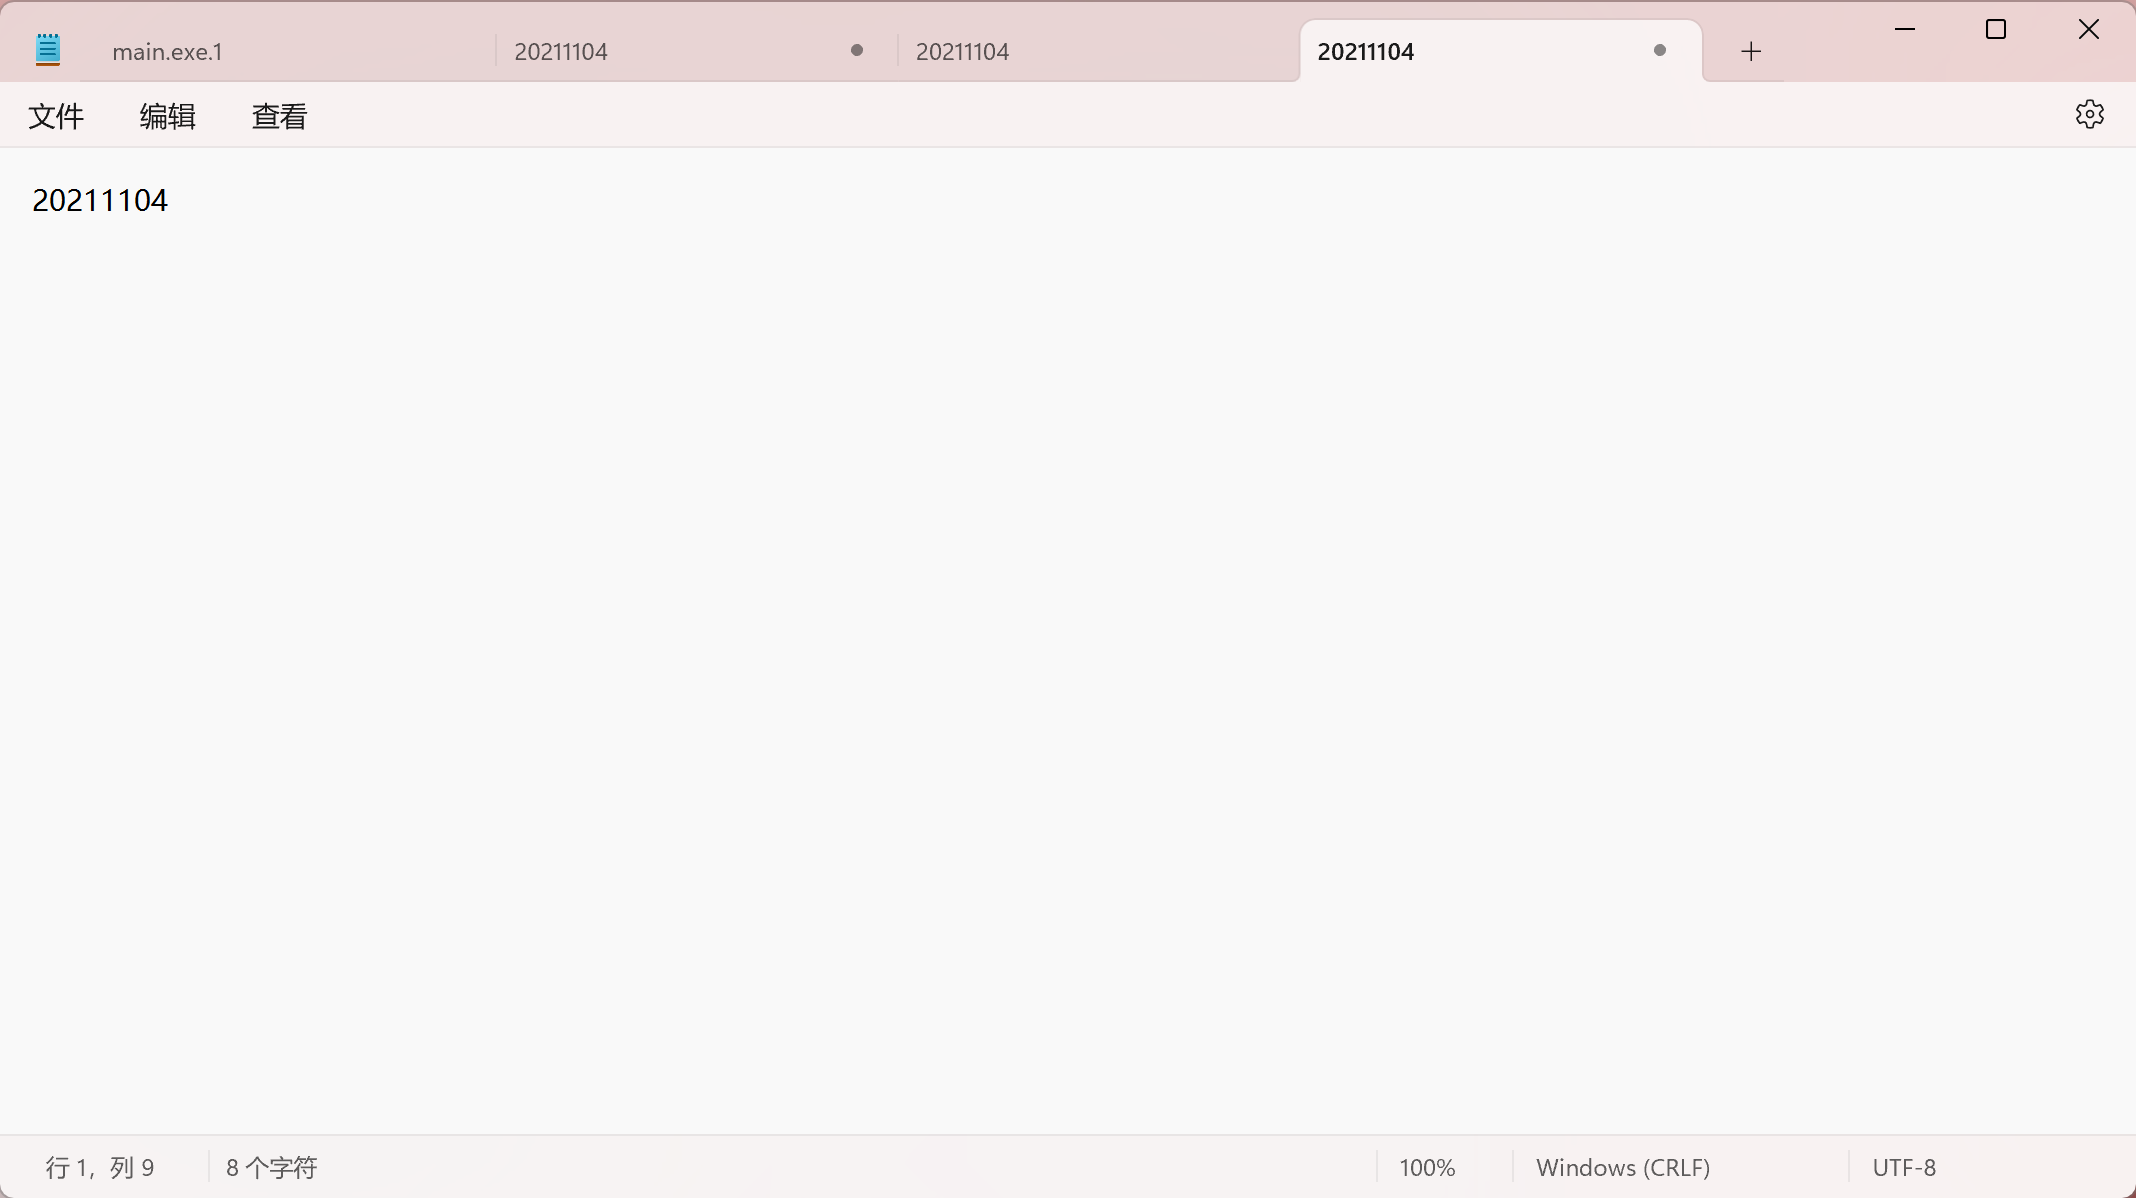Click the Notepad app icon in title bar
This screenshot has height=1198, width=2136.
[x=48, y=50]
